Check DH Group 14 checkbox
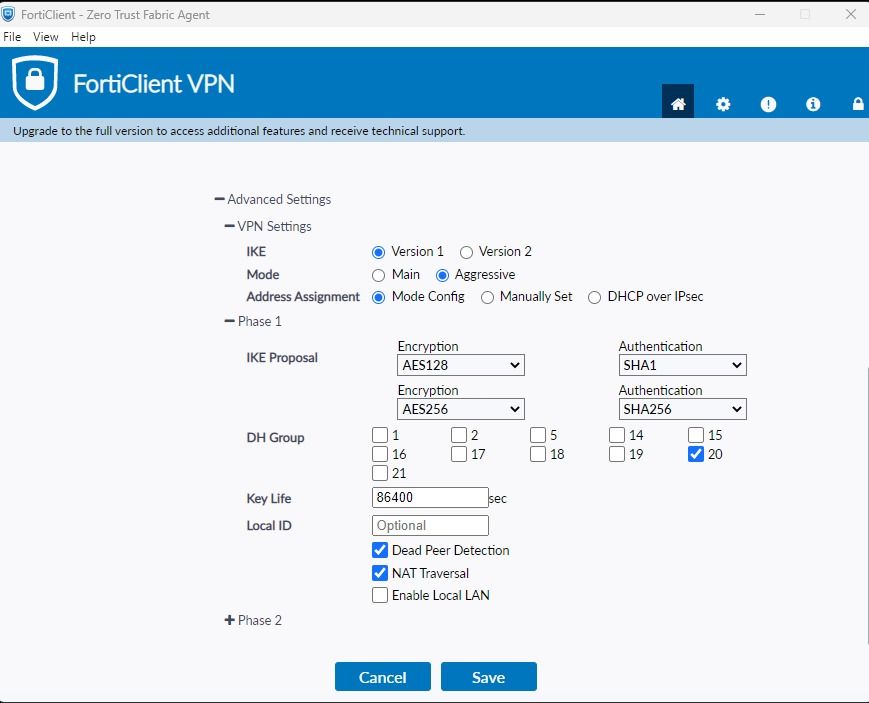Screen dimensions: 869x703 pos(617,435)
